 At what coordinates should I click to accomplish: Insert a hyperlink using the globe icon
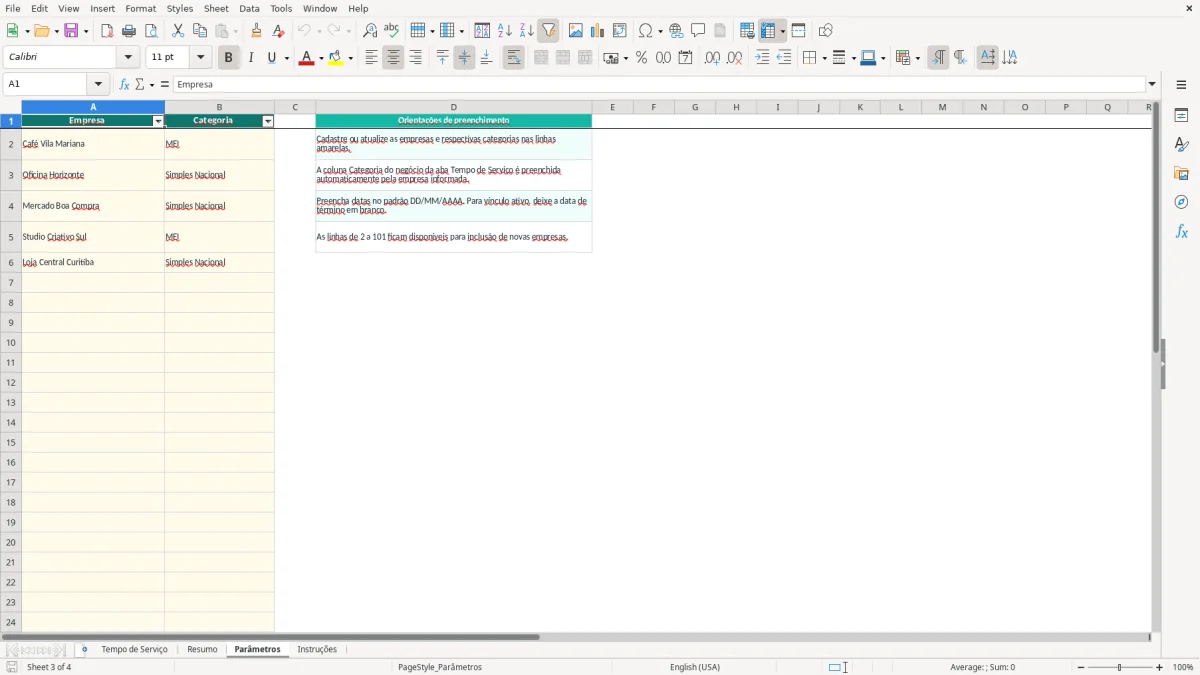[676, 31]
